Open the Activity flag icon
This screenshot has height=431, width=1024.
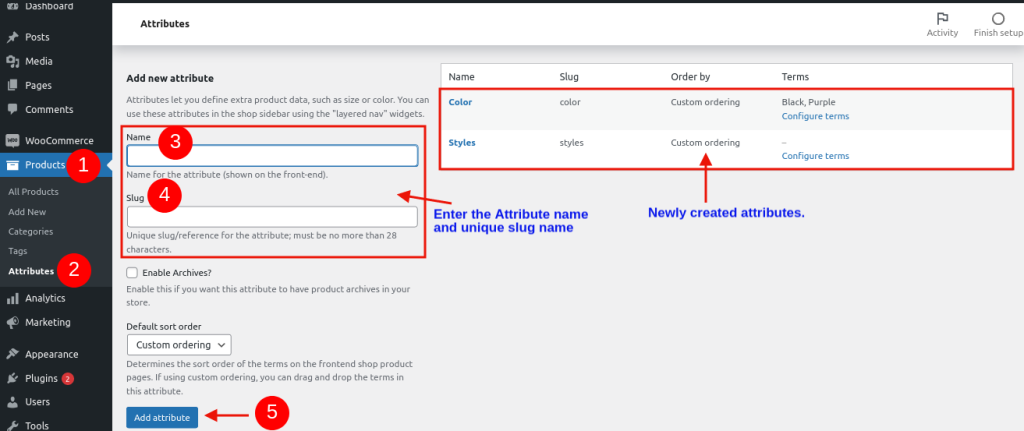click(942, 19)
